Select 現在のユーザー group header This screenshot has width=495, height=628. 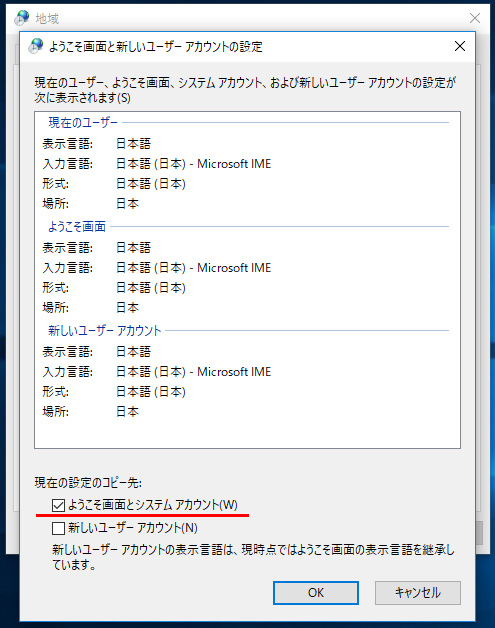(83, 123)
